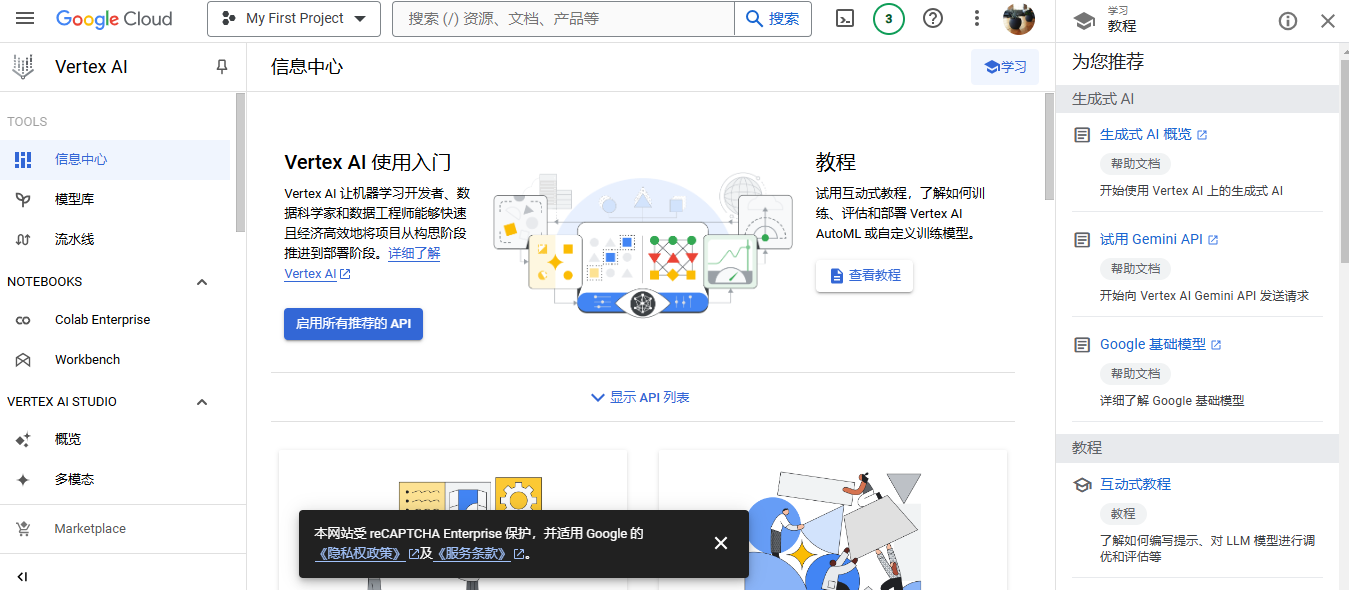Screen dimensions: 1349x590
Task: Collapse the NOTEBOOKS section
Action: click(x=202, y=282)
